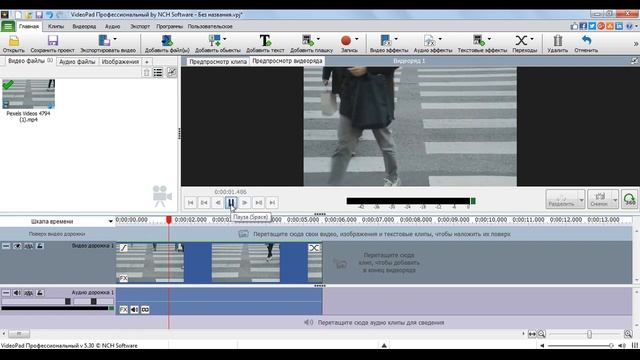
Task: Expand the Добавить объекты dropdown arrow
Action: coord(225,39)
